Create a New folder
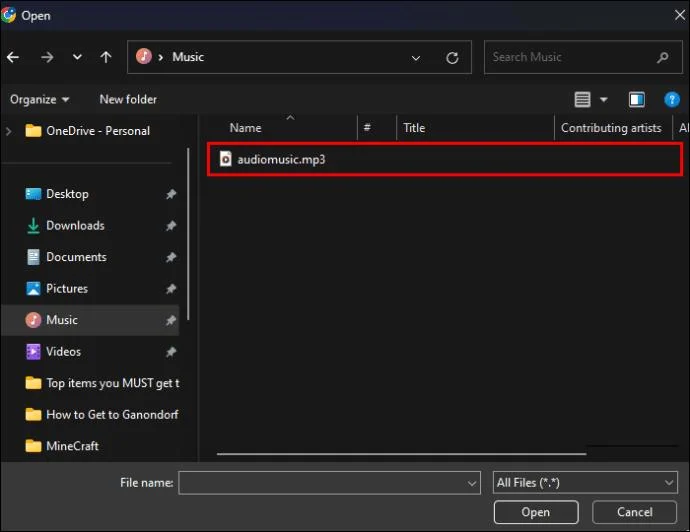This screenshot has width=690, height=532. (x=128, y=99)
